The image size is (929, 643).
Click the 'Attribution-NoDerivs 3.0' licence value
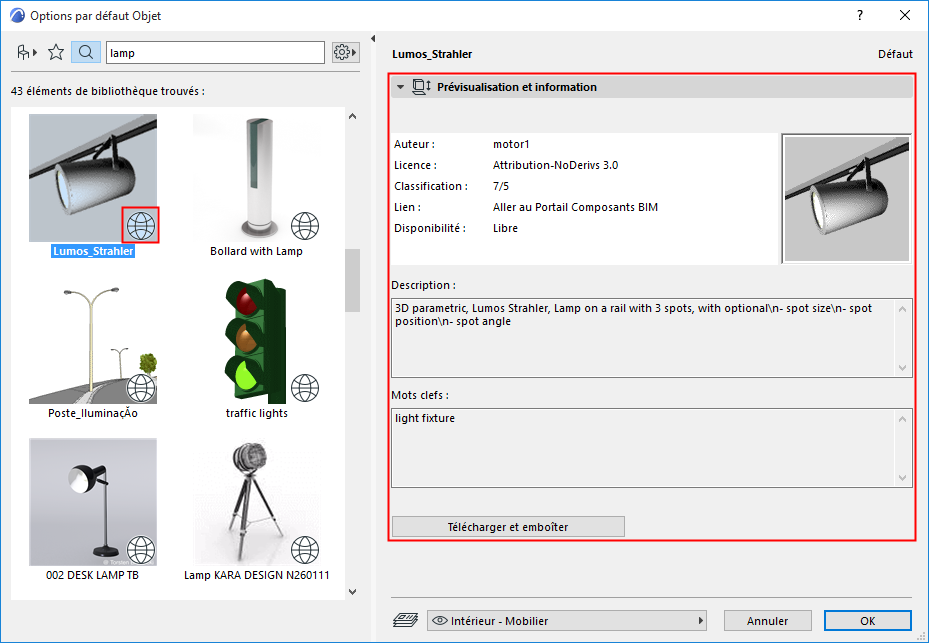click(555, 165)
